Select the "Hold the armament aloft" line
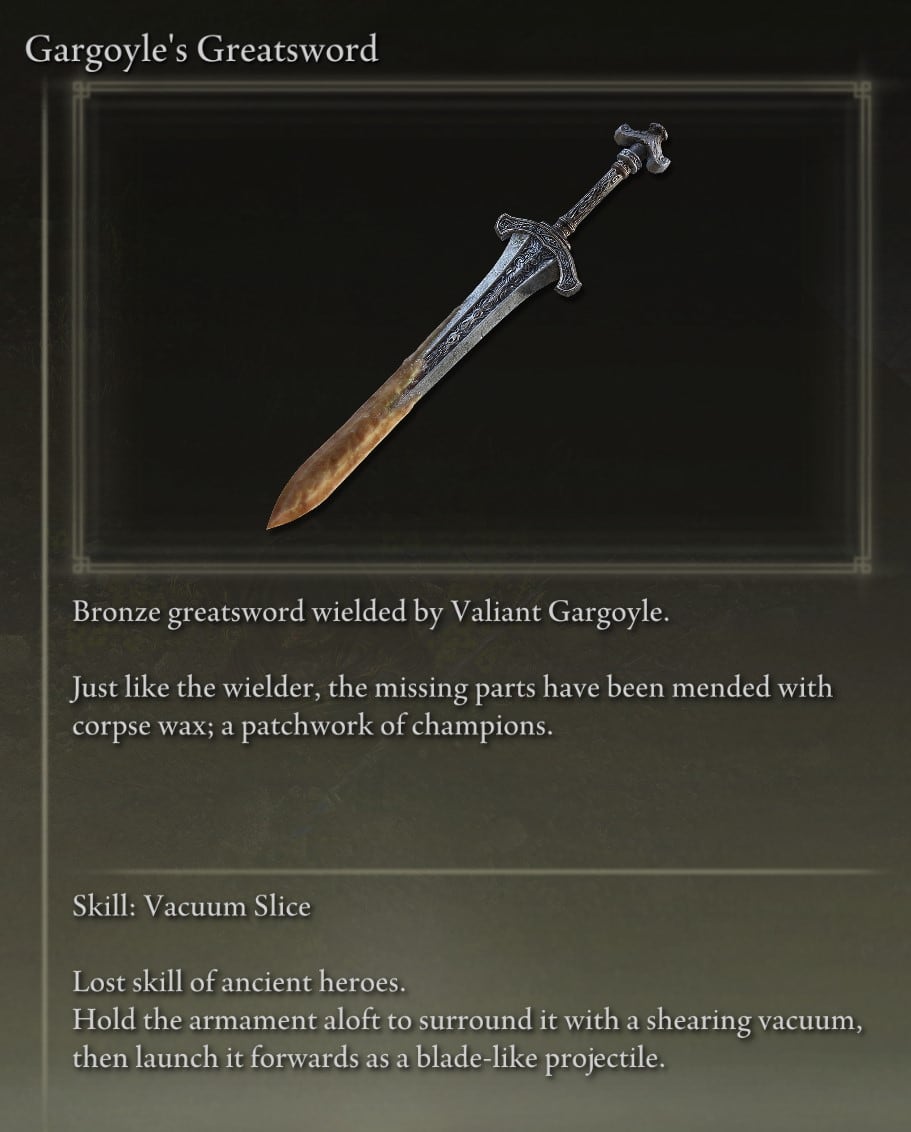Viewport: 911px width, 1132px height. coord(467,1021)
